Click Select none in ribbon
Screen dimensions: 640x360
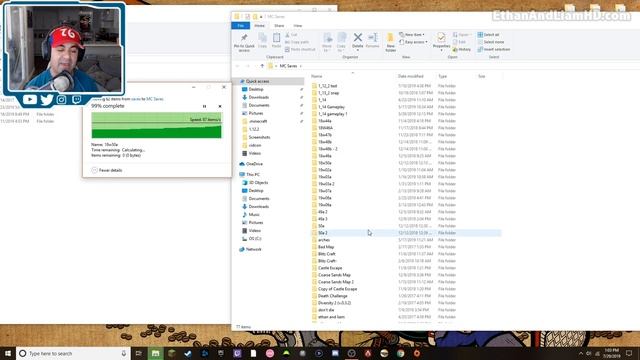pos(491,42)
